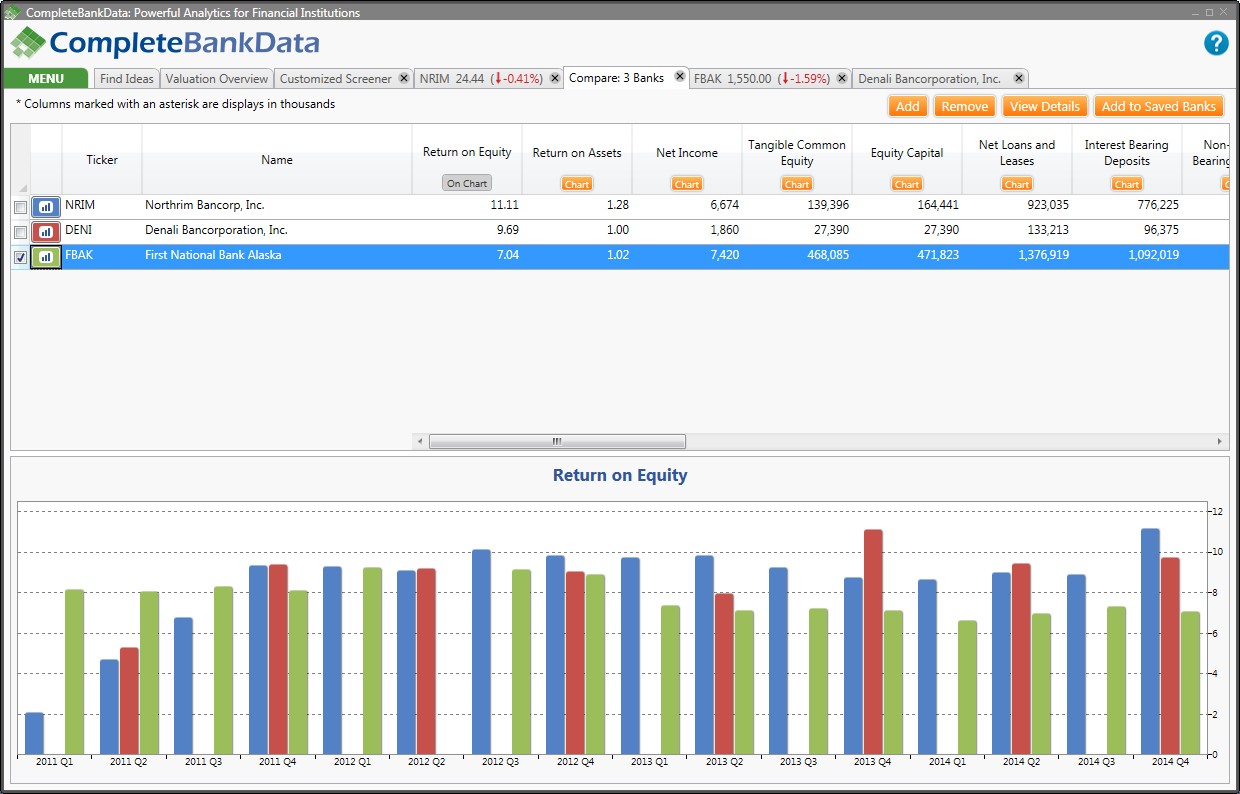Click the Return on Equity column header
The height and width of the screenshot is (794, 1240).
pyautogui.click(x=467, y=152)
